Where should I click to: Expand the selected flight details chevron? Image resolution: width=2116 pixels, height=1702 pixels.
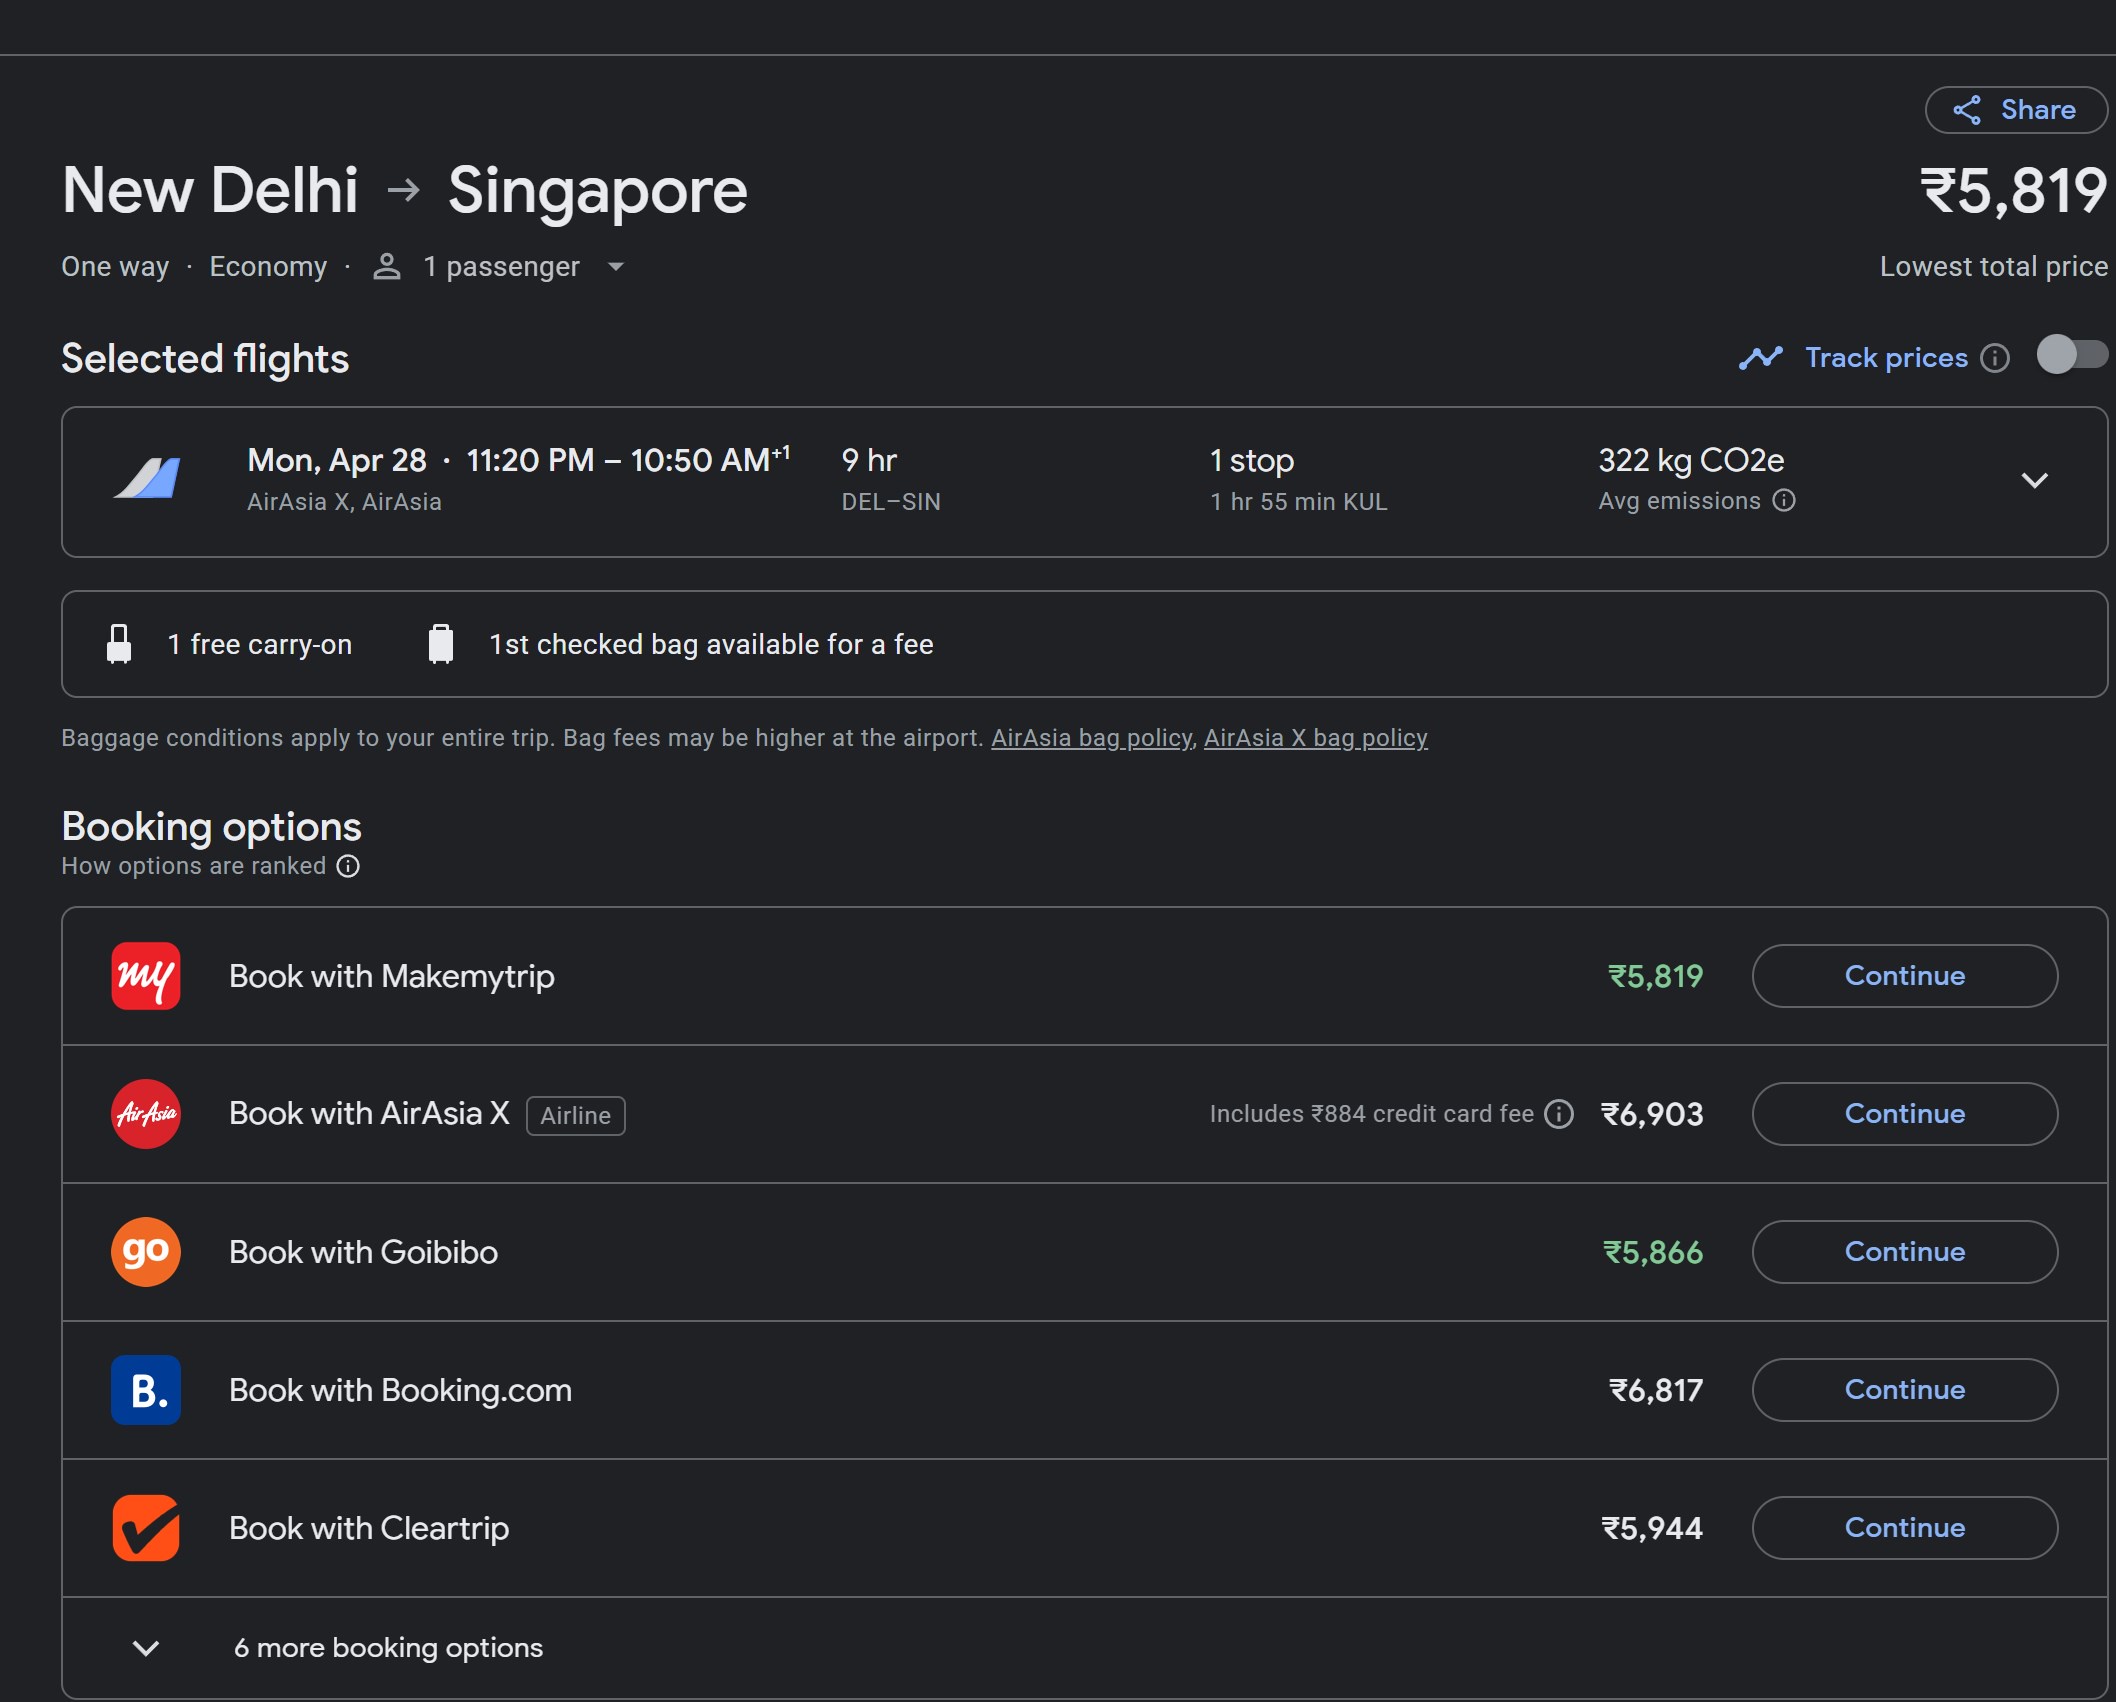[2034, 481]
